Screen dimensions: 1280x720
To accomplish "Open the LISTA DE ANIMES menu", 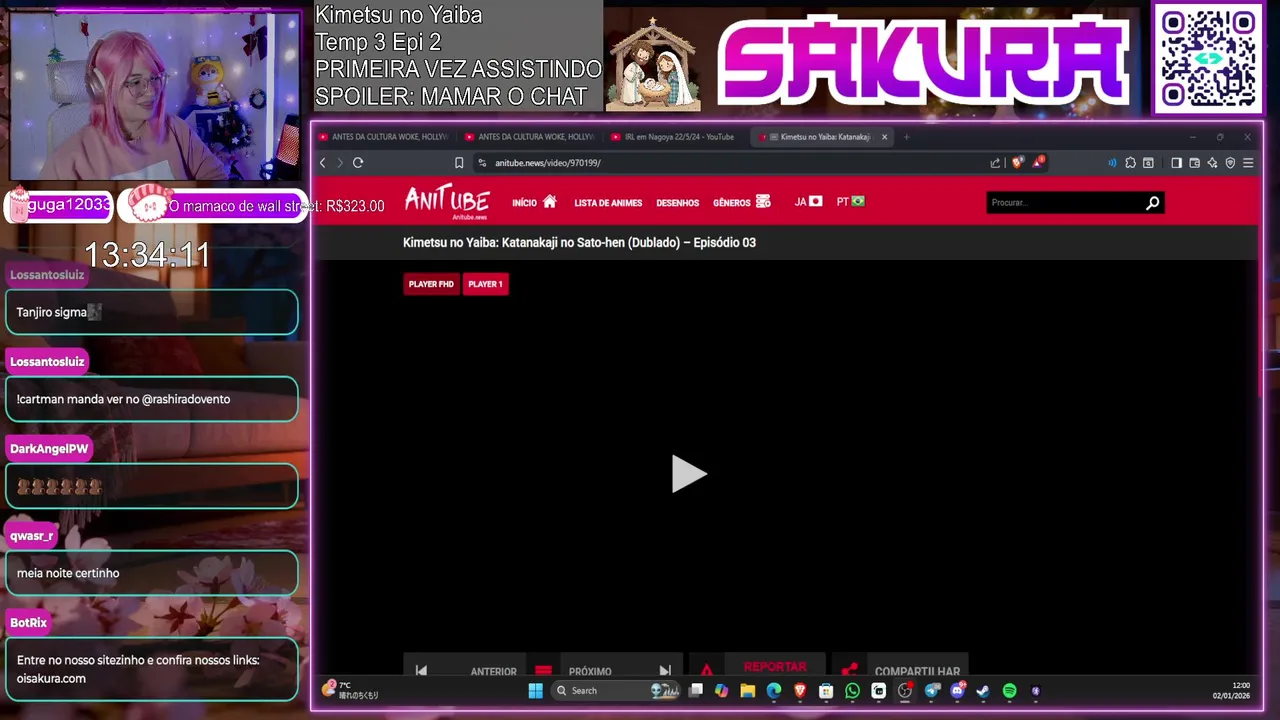I will [x=608, y=203].
